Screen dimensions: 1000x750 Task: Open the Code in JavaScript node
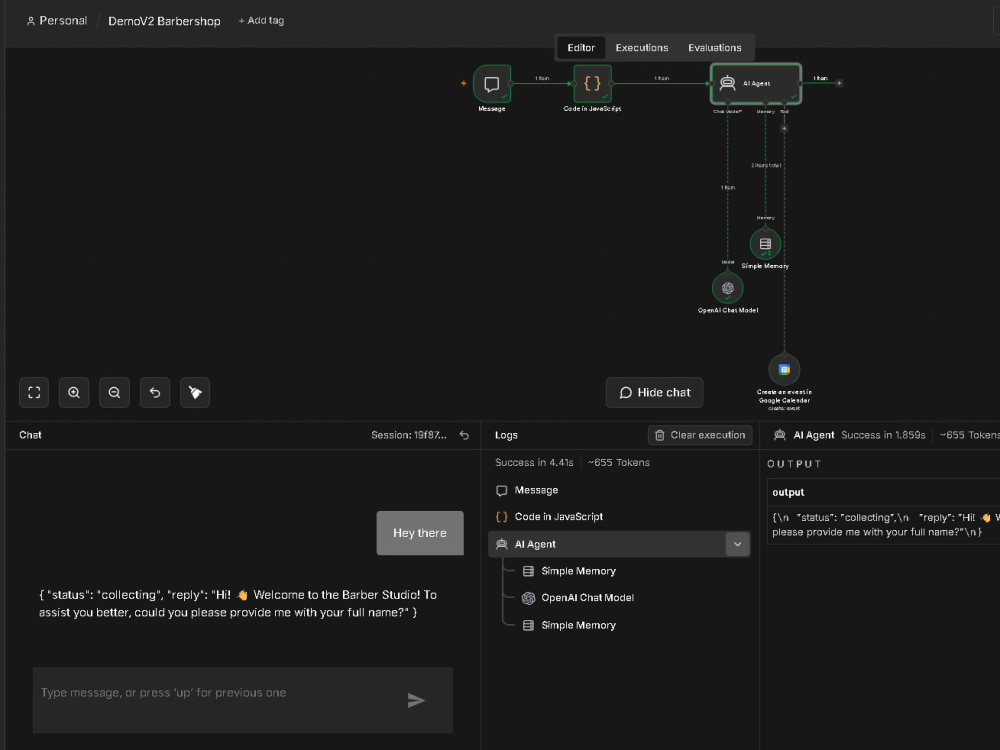click(x=592, y=84)
